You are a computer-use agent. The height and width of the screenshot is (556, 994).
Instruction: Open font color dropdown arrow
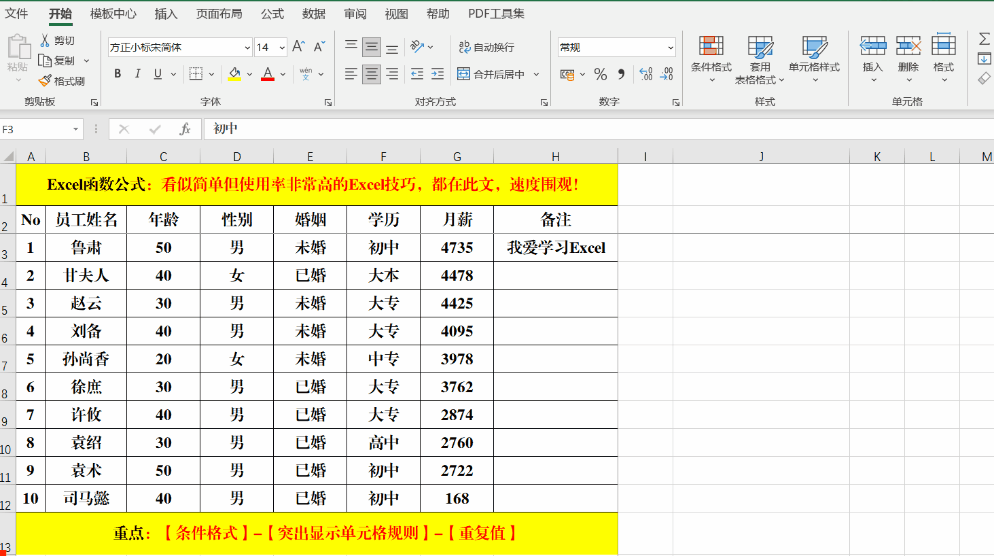[283, 75]
